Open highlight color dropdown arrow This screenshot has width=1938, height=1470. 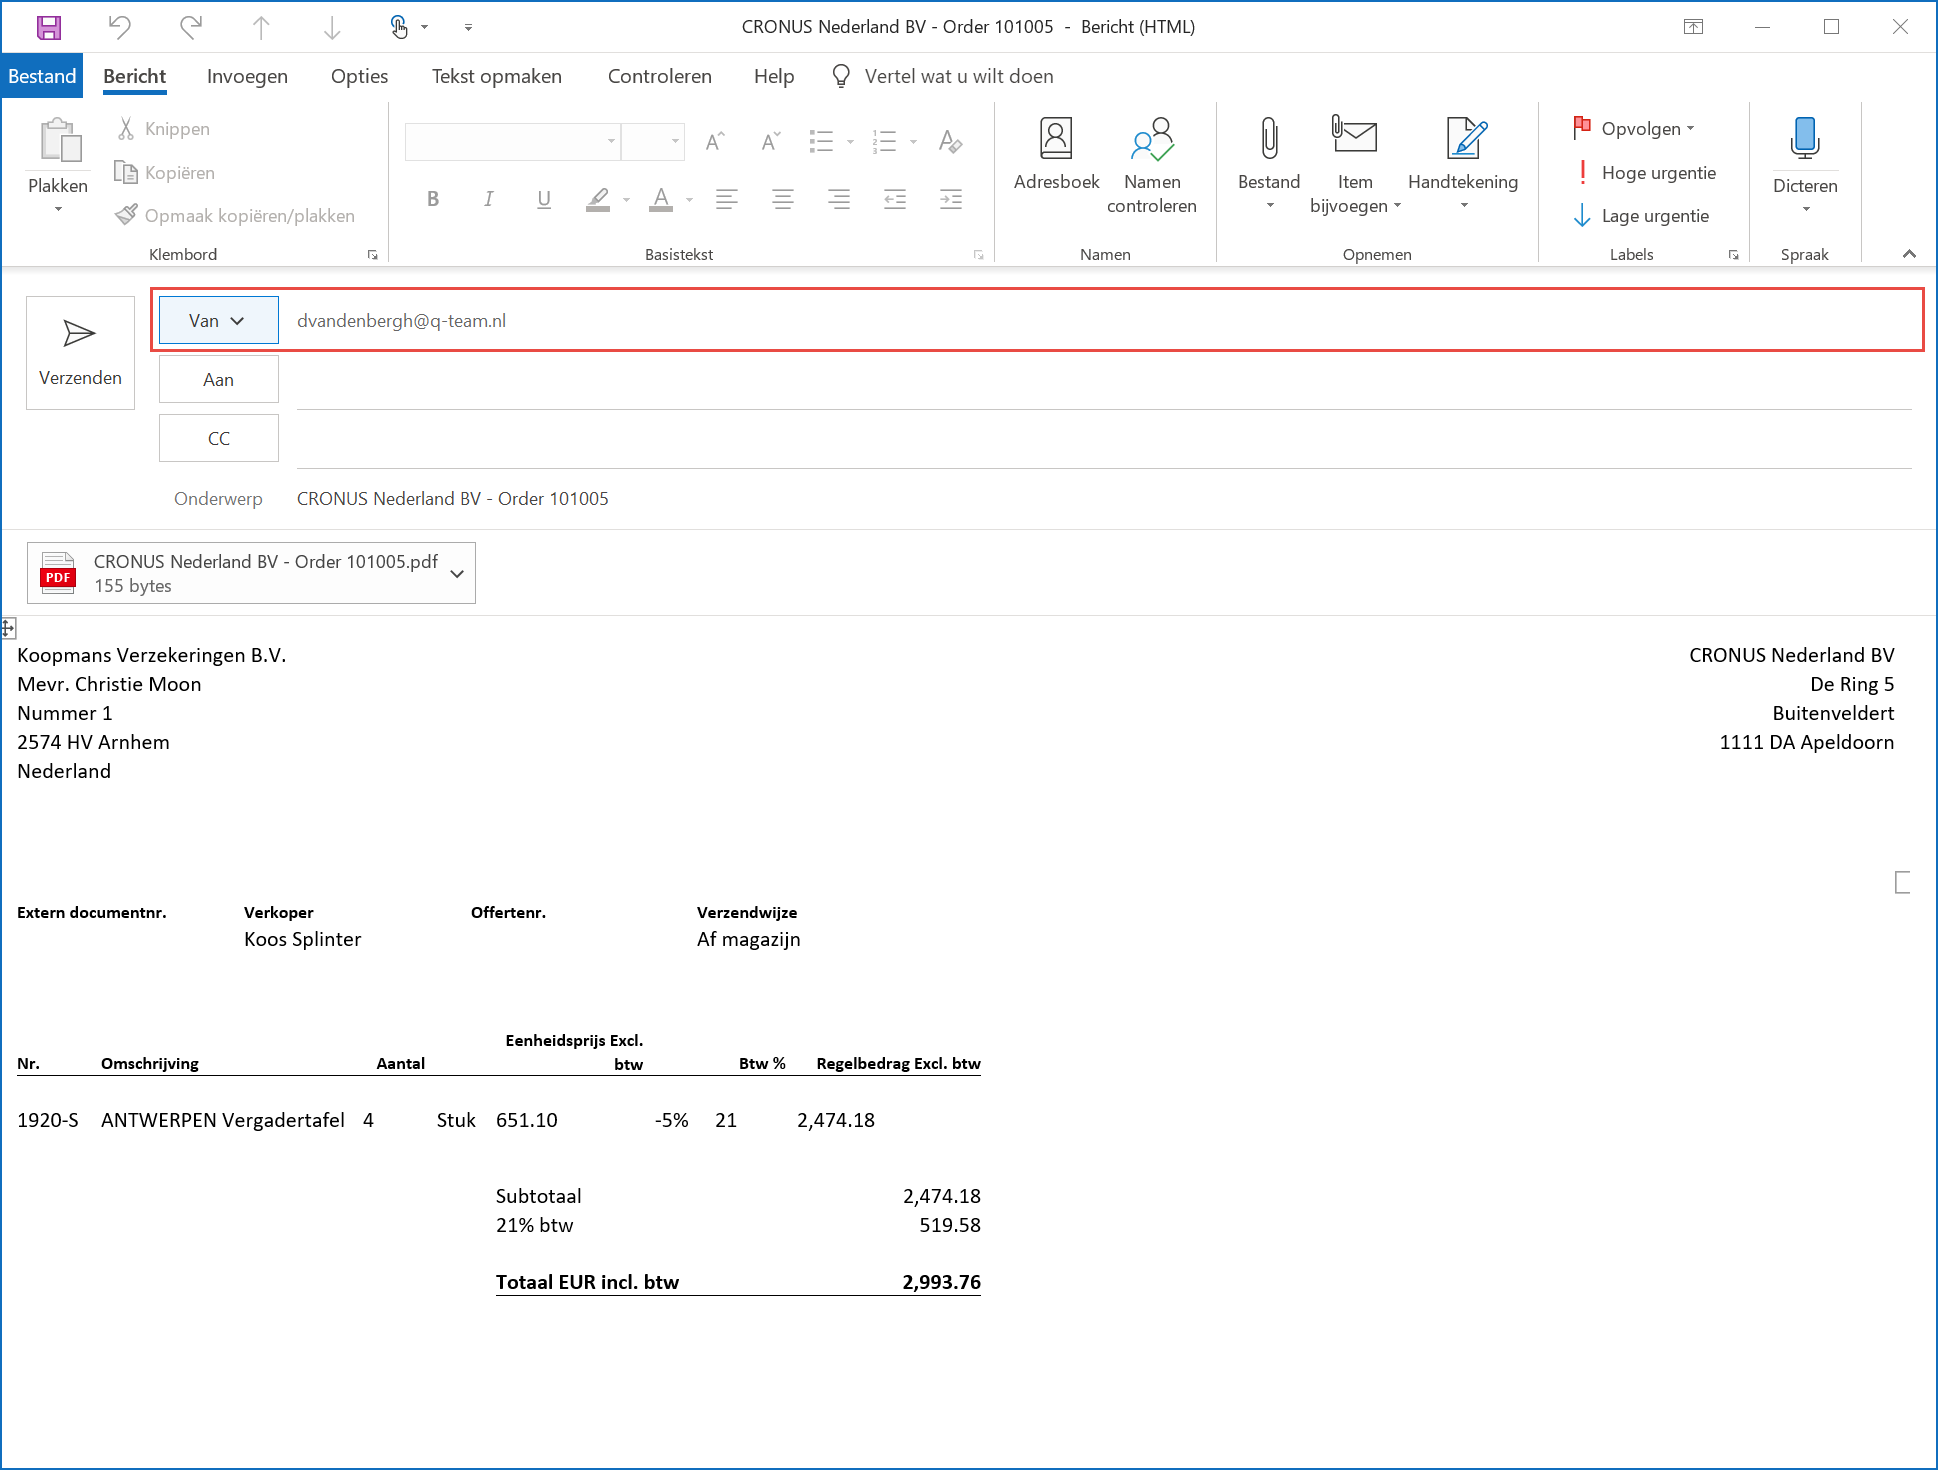tap(627, 199)
